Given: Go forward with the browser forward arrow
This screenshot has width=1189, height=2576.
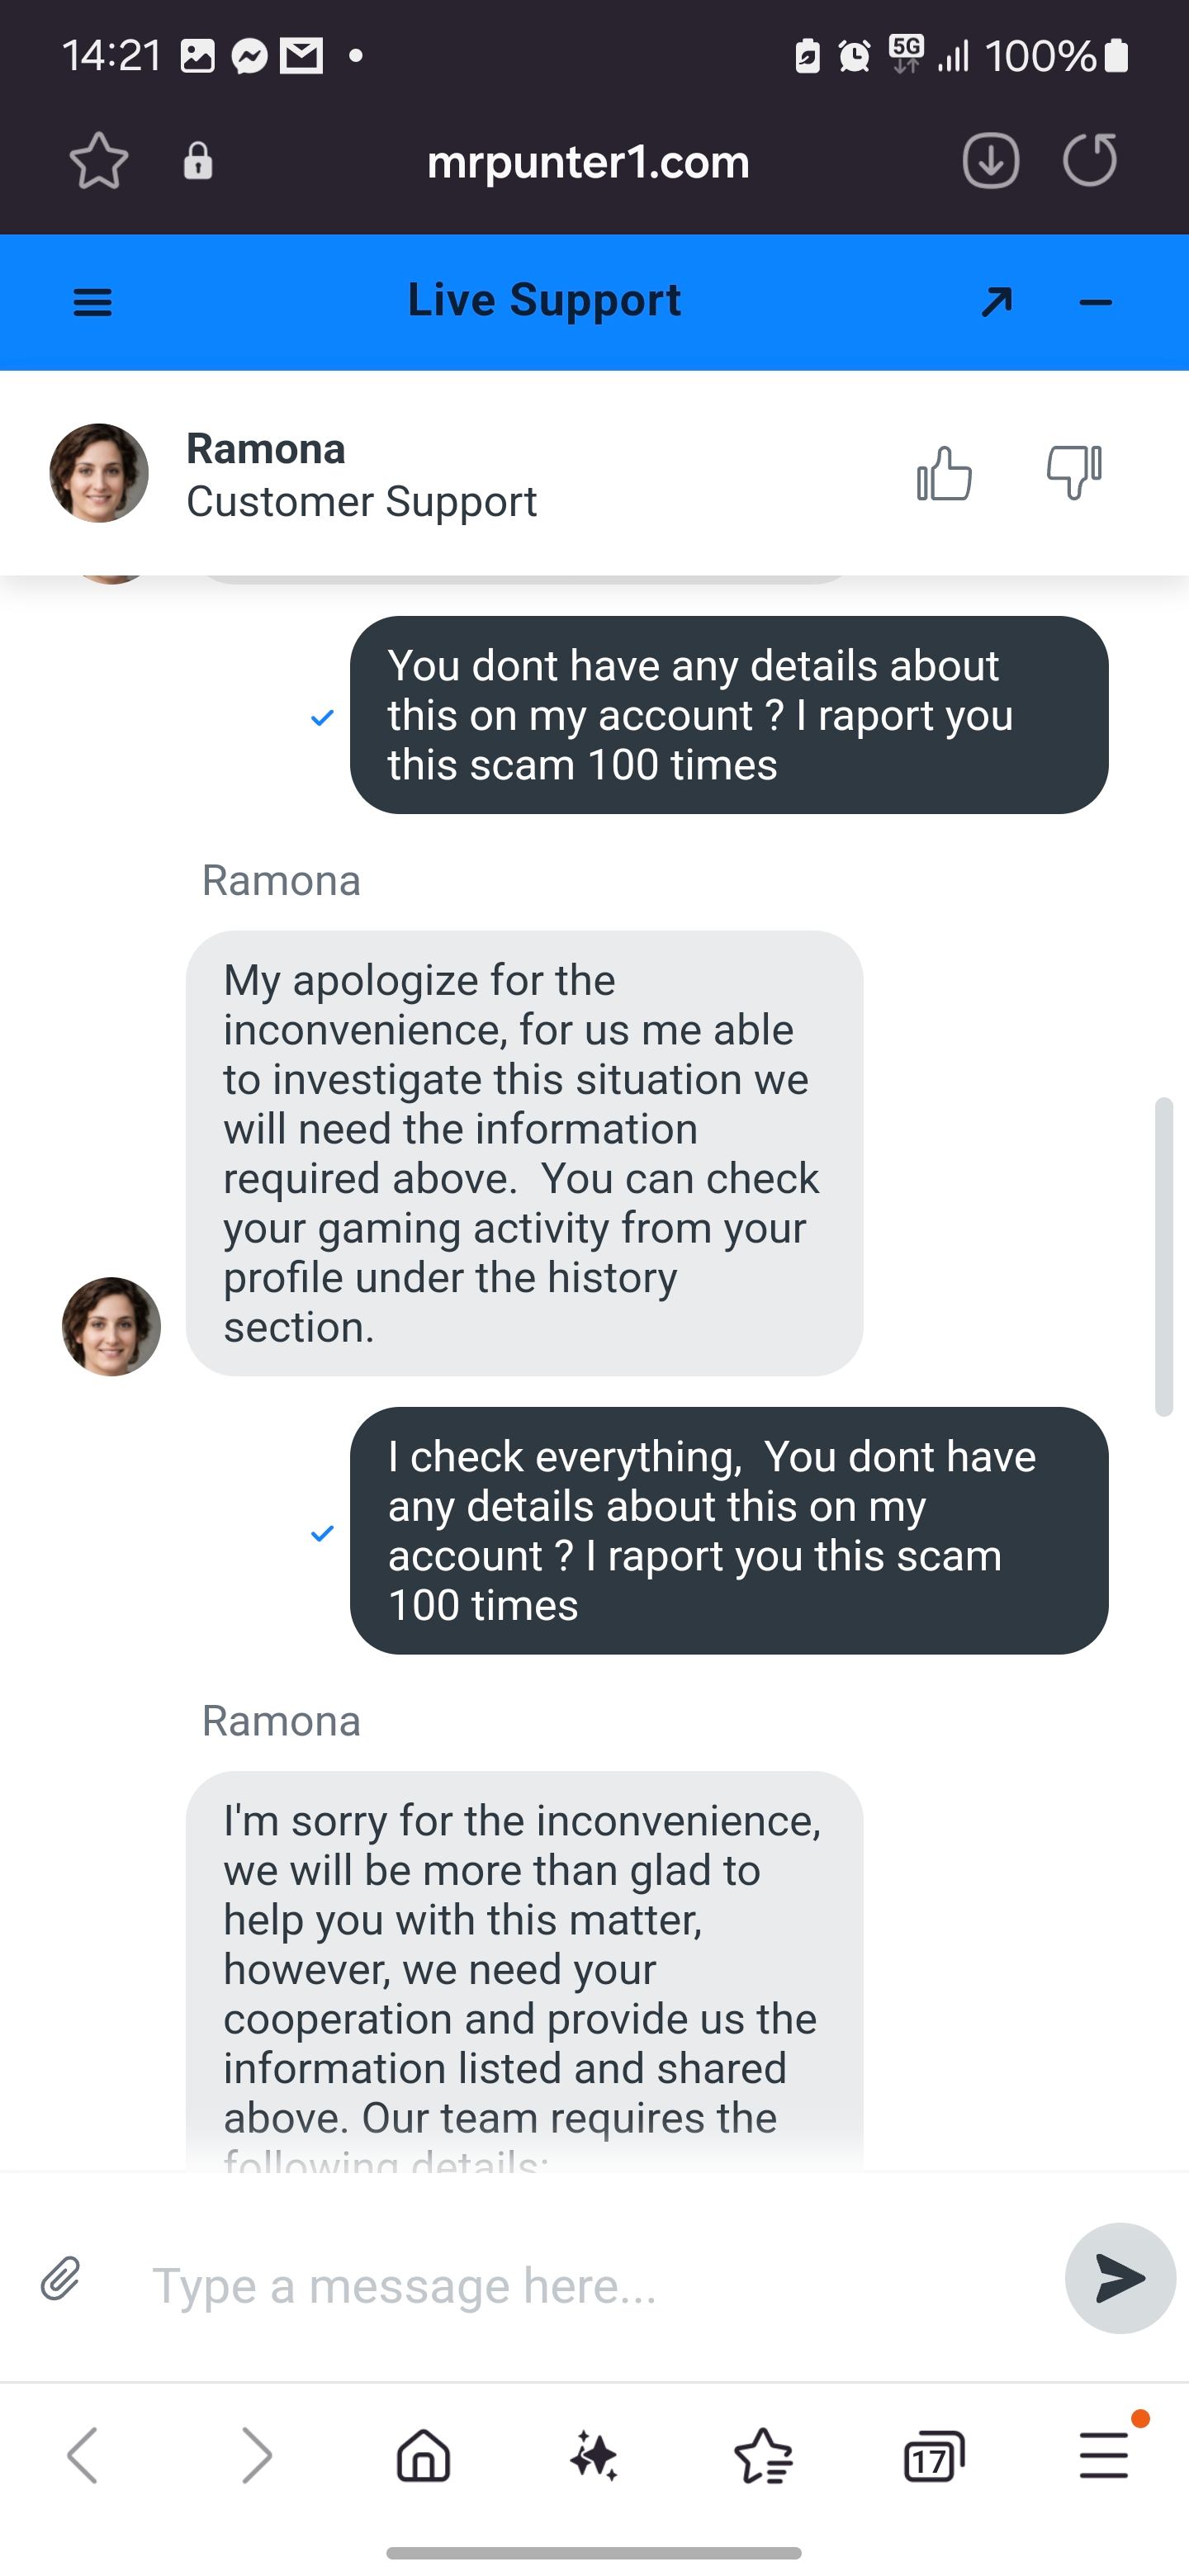Looking at the screenshot, I should [256, 2455].
